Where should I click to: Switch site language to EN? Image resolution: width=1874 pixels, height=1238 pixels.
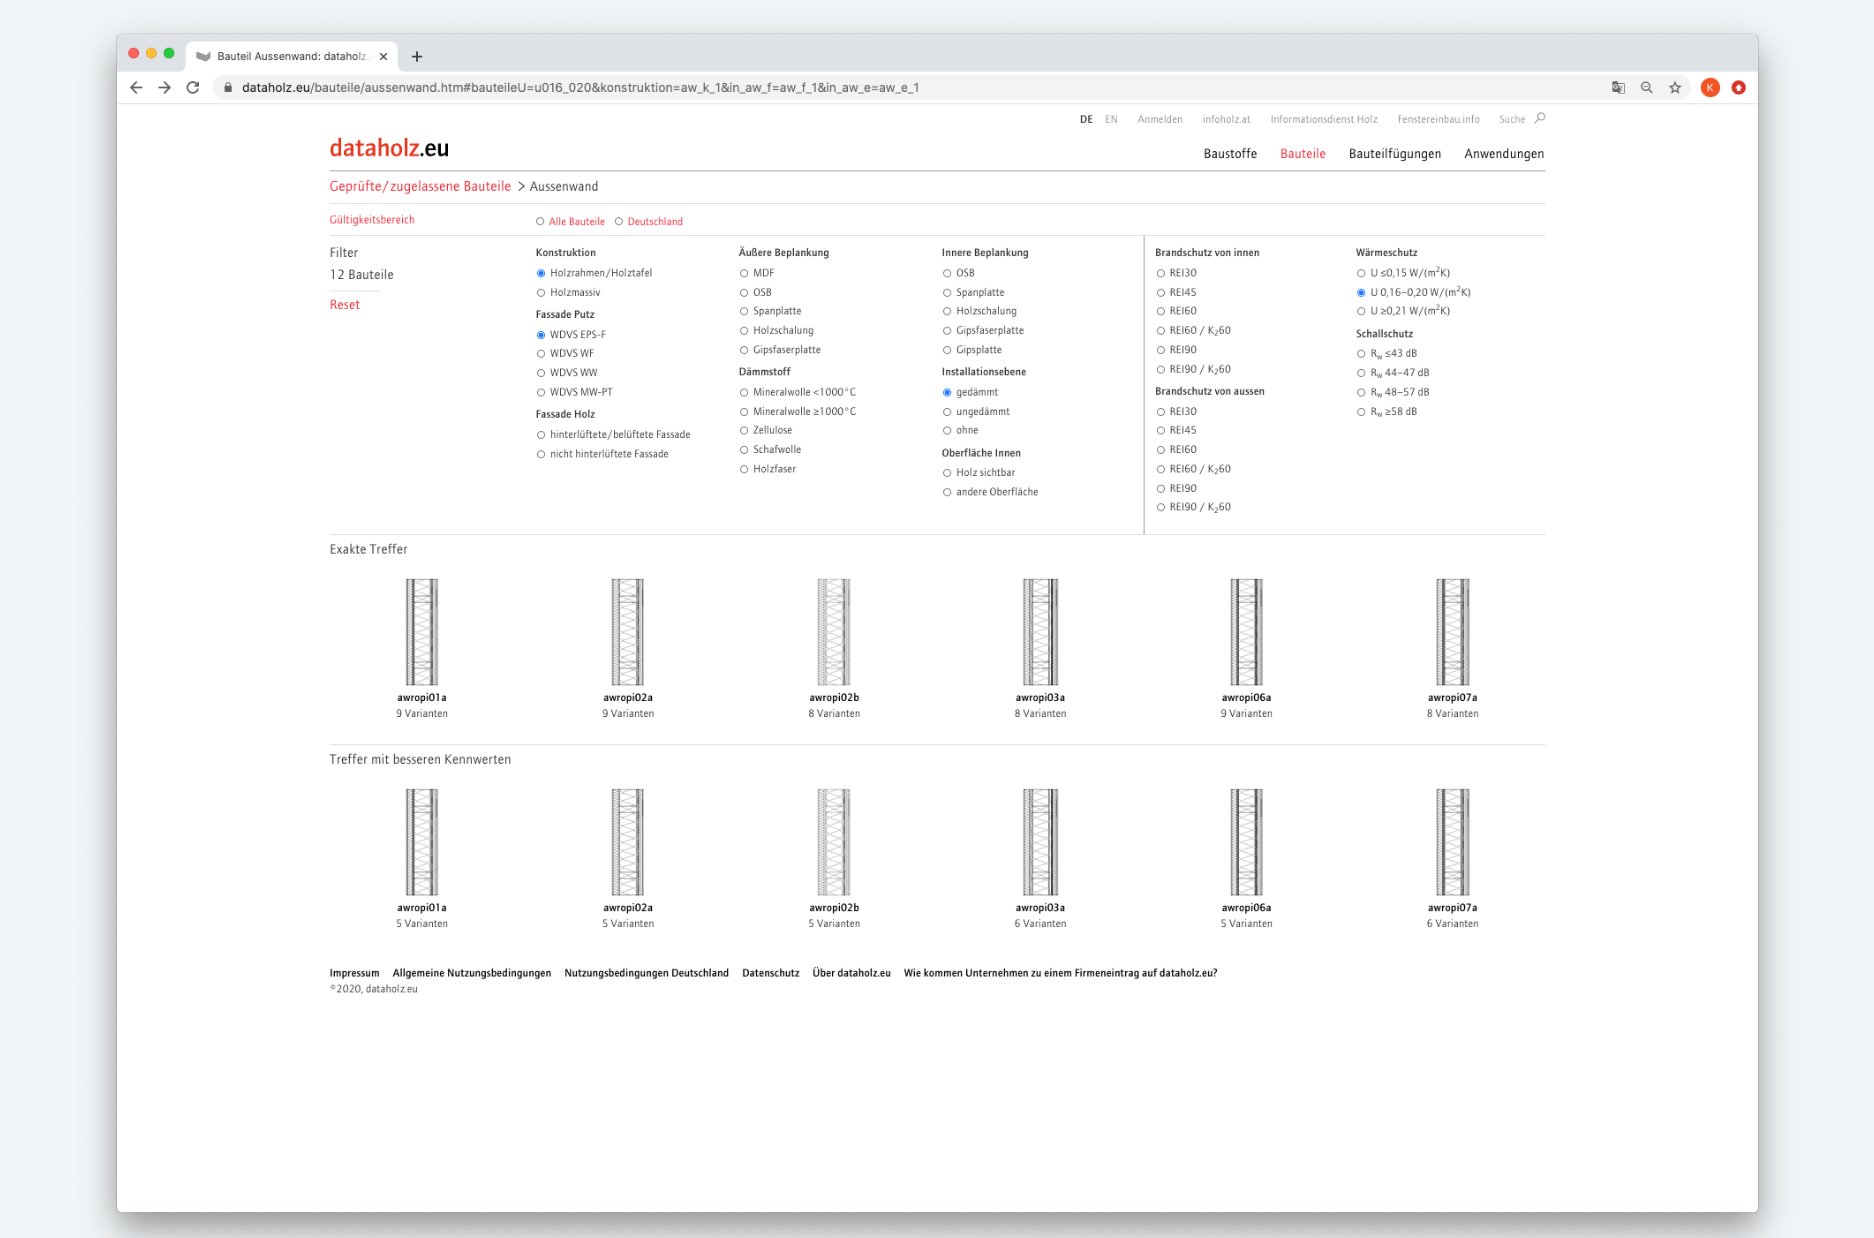(1111, 119)
